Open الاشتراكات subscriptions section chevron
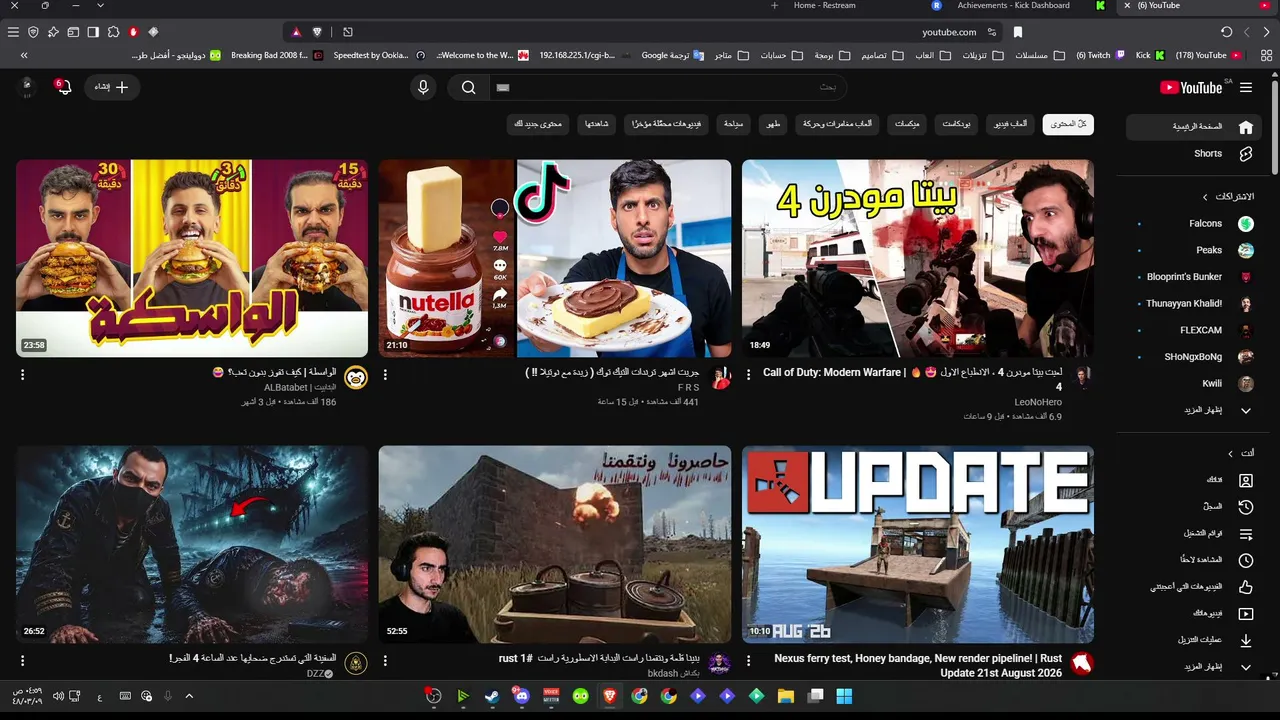The width and height of the screenshot is (1280, 720). coord(1205,197)
